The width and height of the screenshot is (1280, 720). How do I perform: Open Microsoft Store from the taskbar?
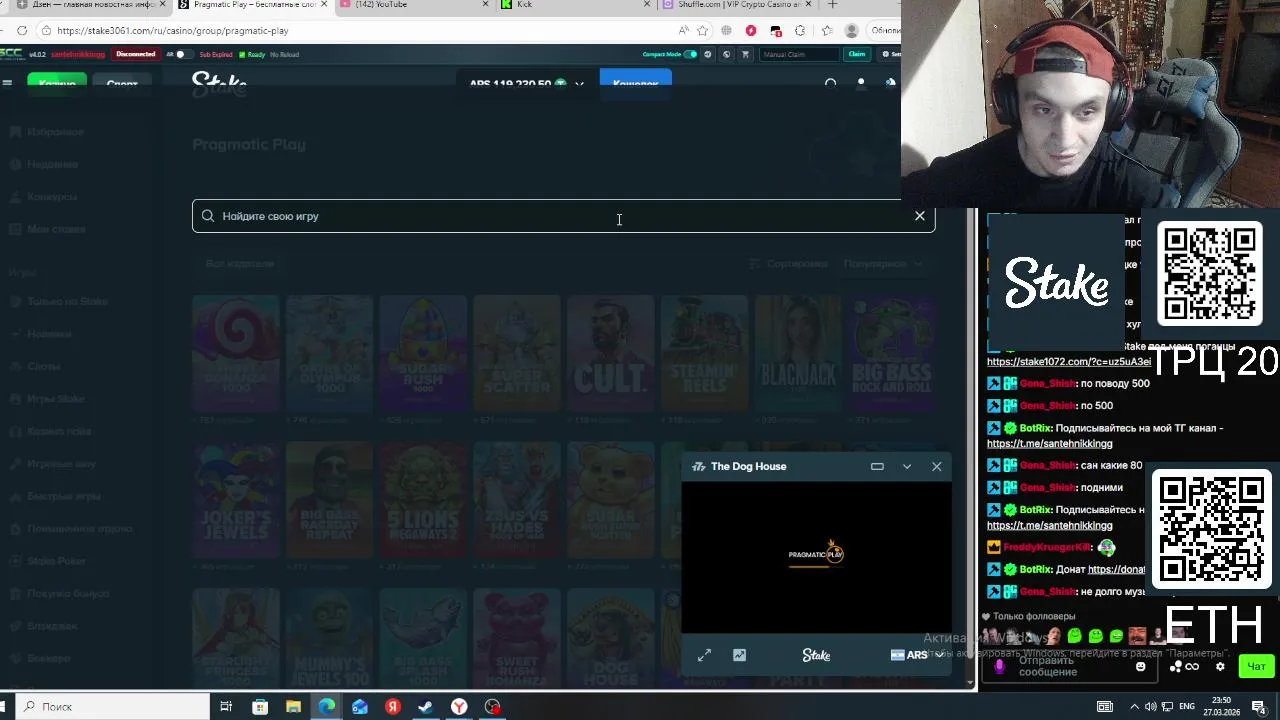260,707
